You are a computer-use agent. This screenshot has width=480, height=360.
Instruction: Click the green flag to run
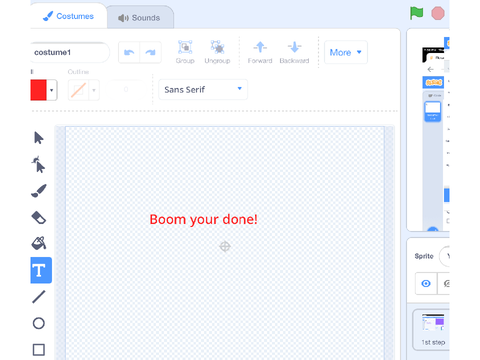tap(416, 13)
